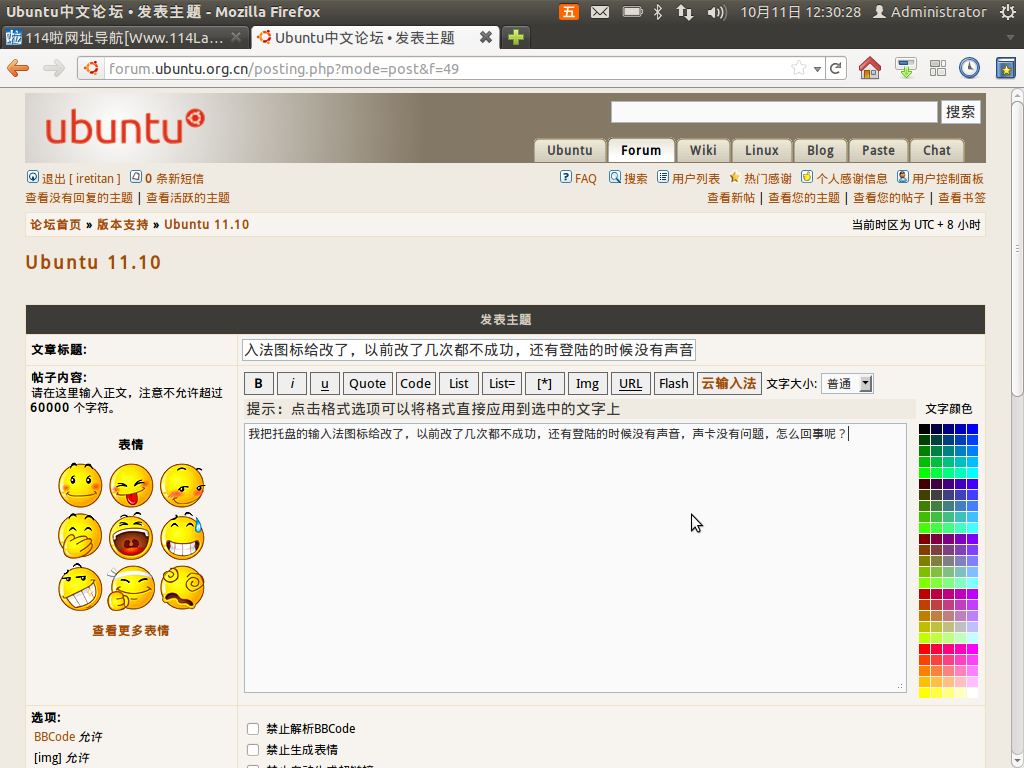Reload the page with the refresh icon
This screenshot has height=768, width=1024.
[x=835, y=68]
